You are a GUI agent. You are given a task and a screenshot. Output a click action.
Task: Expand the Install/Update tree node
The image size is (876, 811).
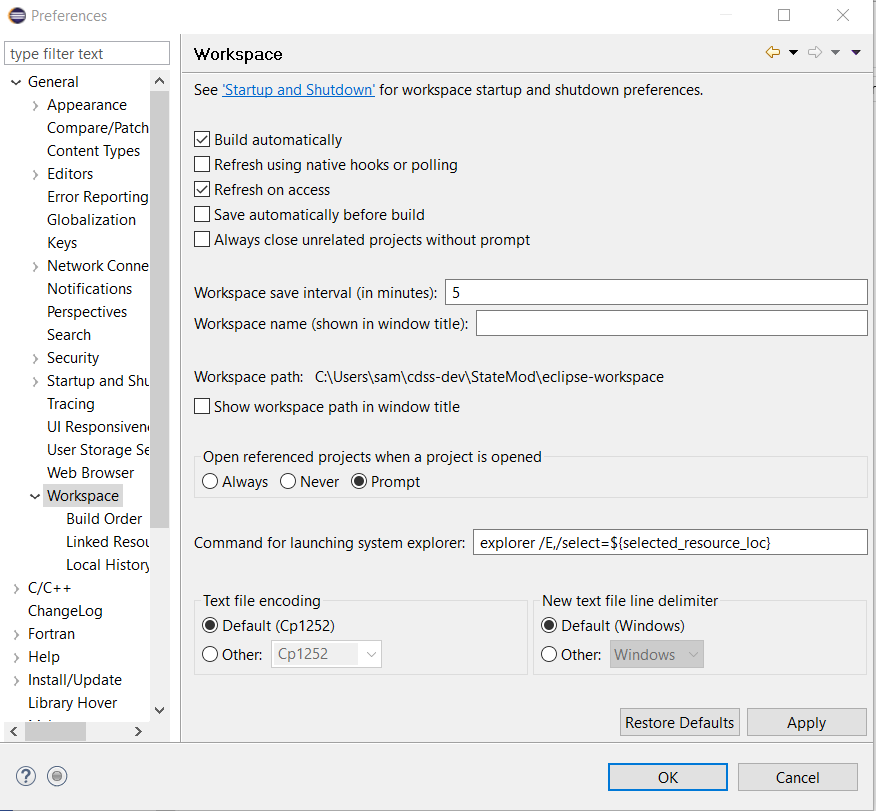(16, 680)
